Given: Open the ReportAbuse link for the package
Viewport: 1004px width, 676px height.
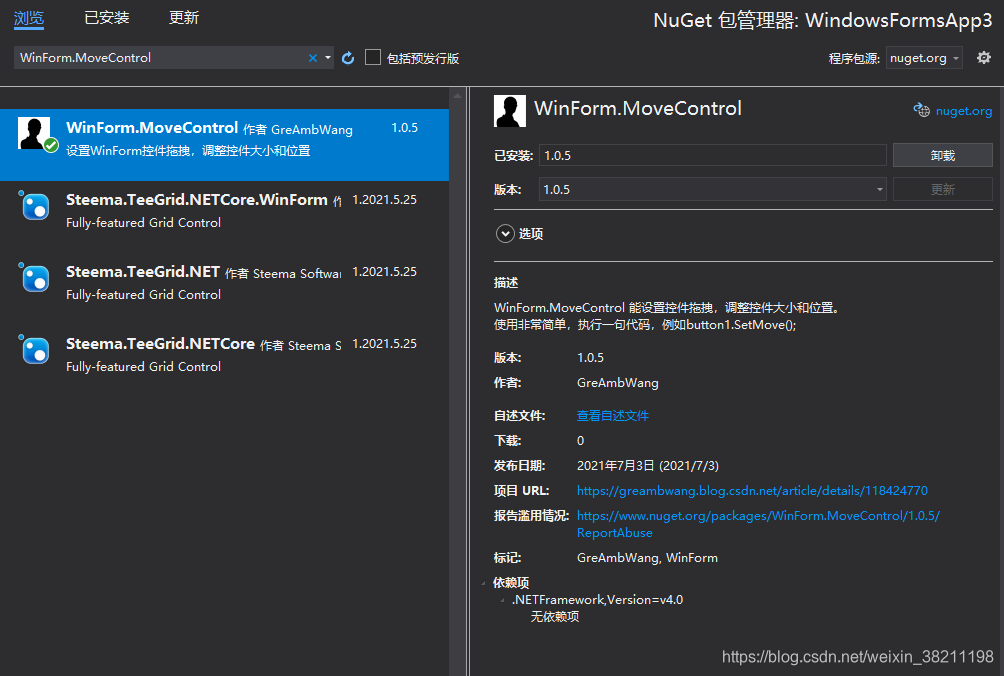Looking at the screenshot, I should (758, 524).
